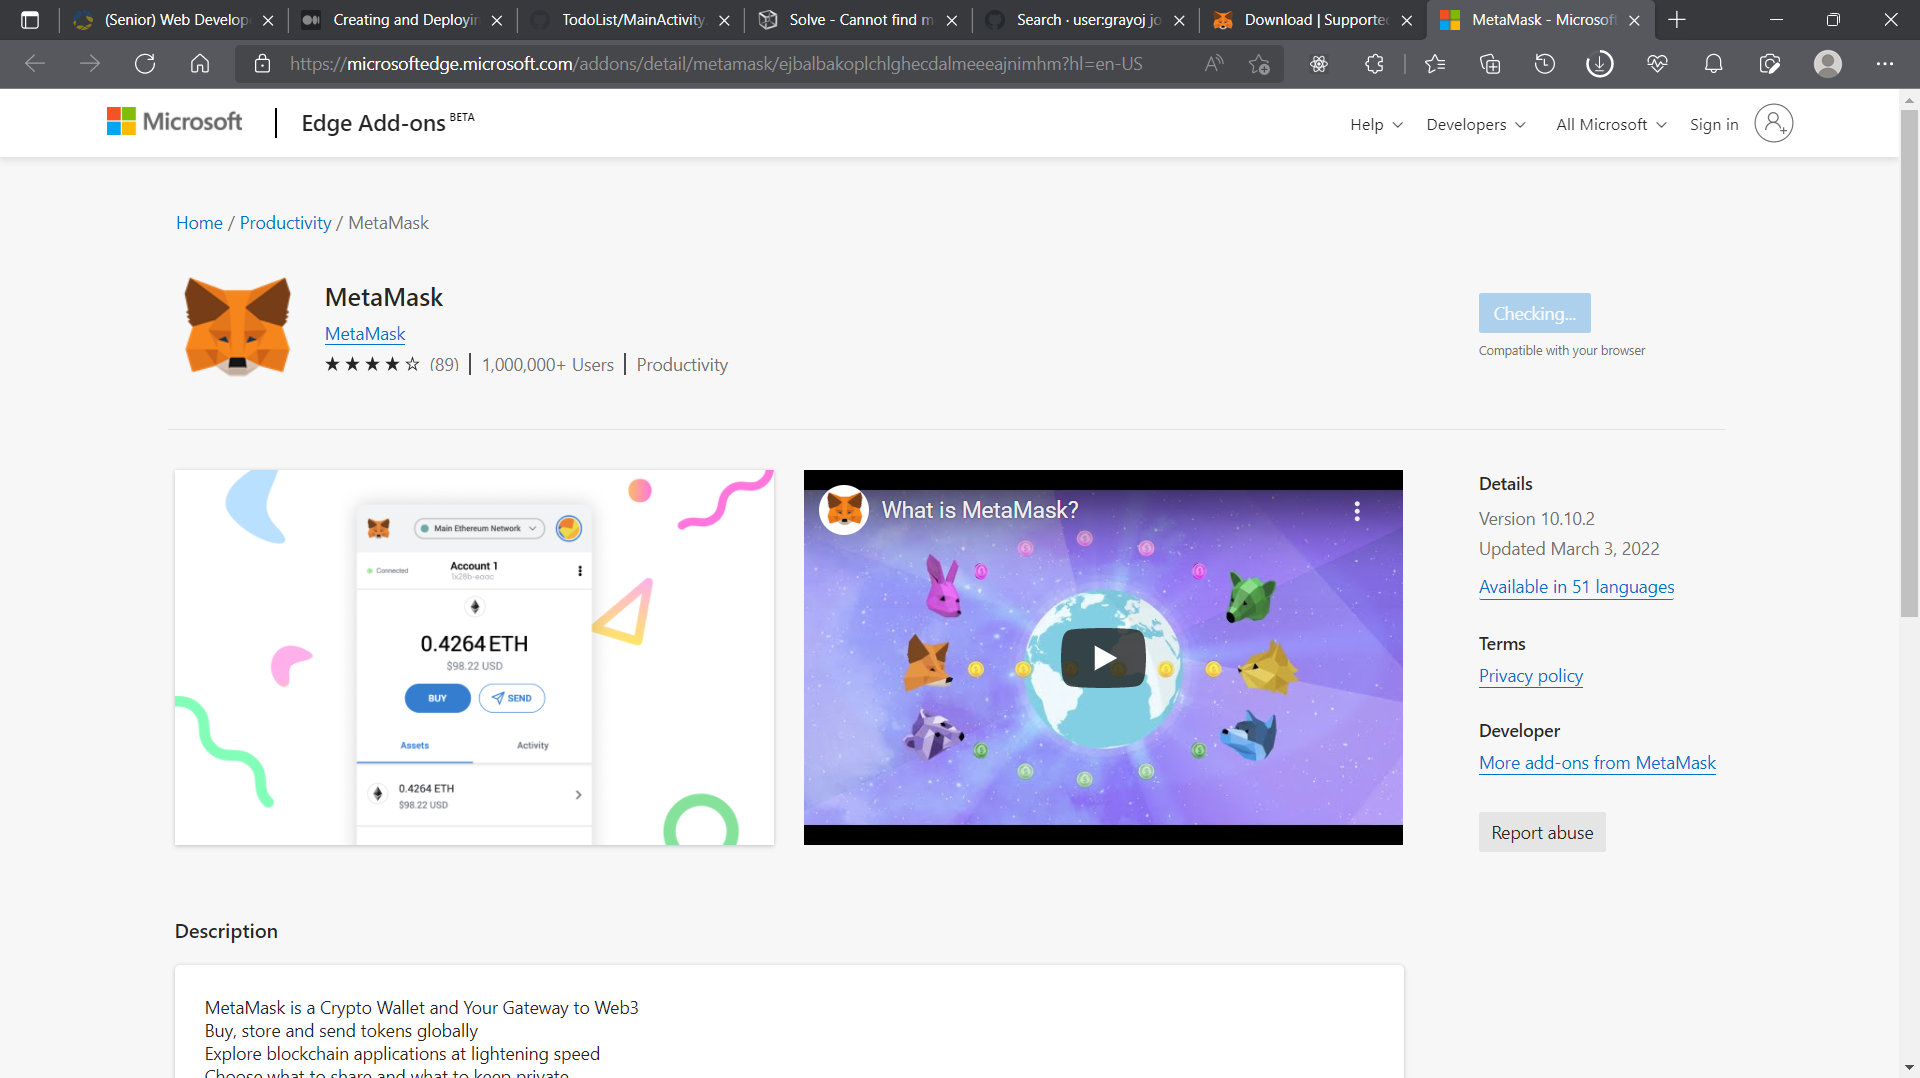Image resolution: width=1920 pixels, height=1078 pixels.
Task: Open More add-ons from MetaMask
Action: point(1597,763)
